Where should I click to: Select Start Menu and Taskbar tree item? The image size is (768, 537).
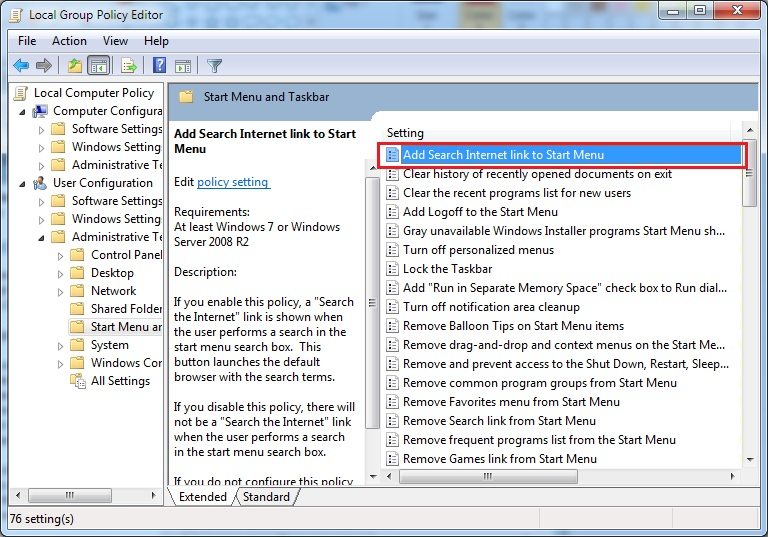pos(116,327)
